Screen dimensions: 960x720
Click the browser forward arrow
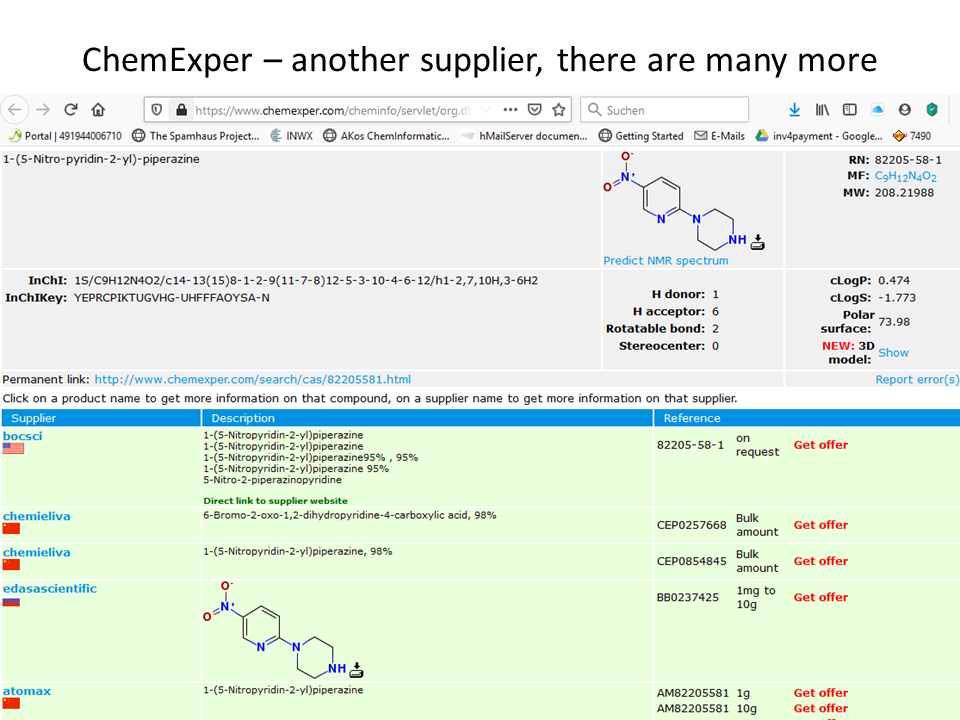click(43, 110)
